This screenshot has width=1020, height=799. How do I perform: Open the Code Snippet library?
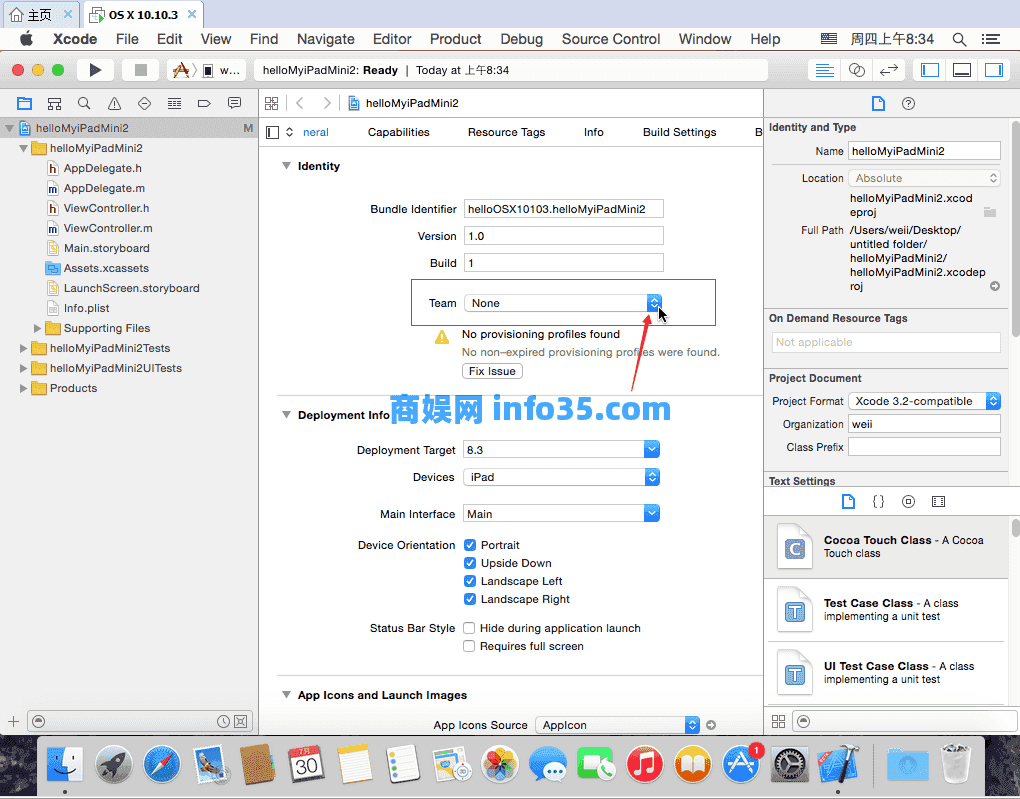(878, 502)
